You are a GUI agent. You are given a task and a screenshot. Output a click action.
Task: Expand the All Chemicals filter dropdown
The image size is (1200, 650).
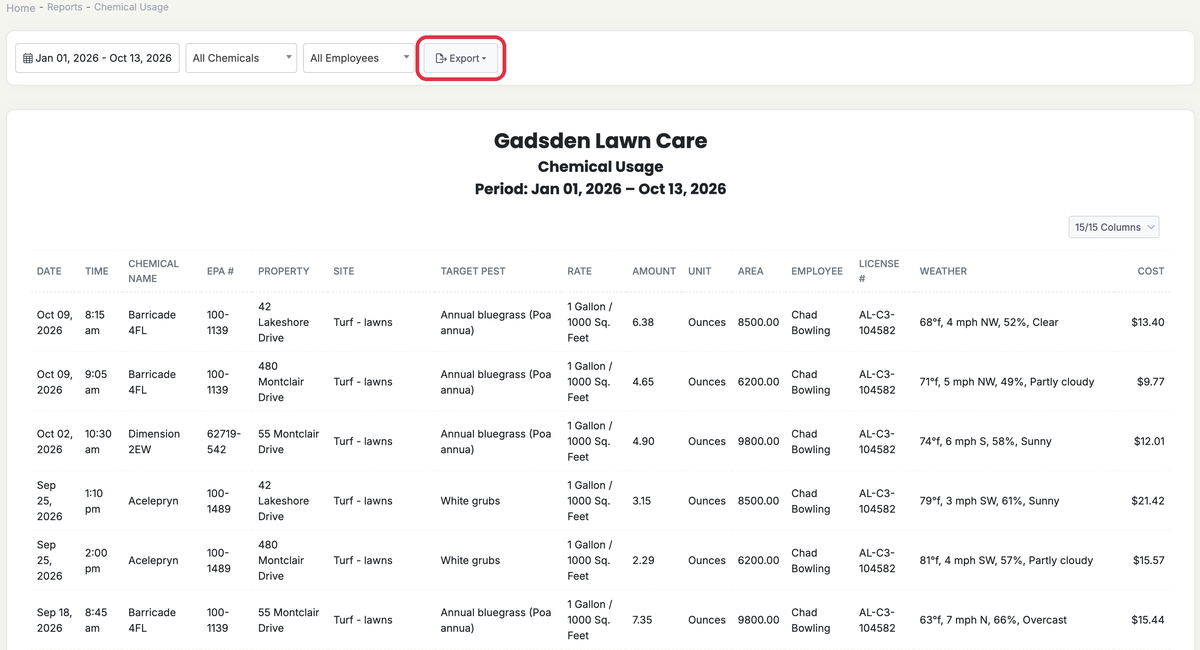coord(241,58)
